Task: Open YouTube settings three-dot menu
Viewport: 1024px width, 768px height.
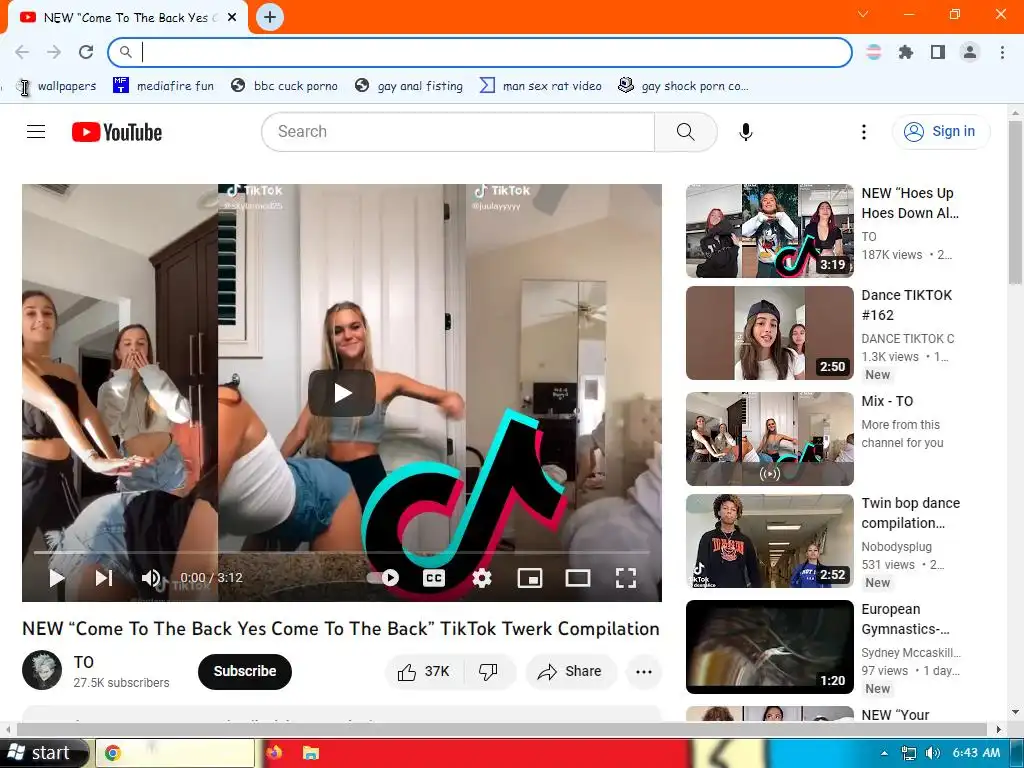Action: tap(863, 132)
